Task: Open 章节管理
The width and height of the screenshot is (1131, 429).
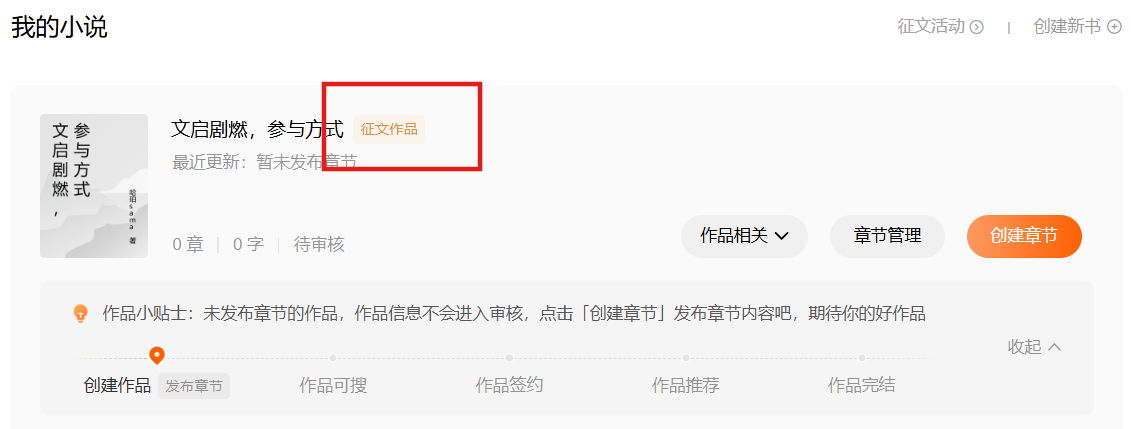Action: coord(887,236)
